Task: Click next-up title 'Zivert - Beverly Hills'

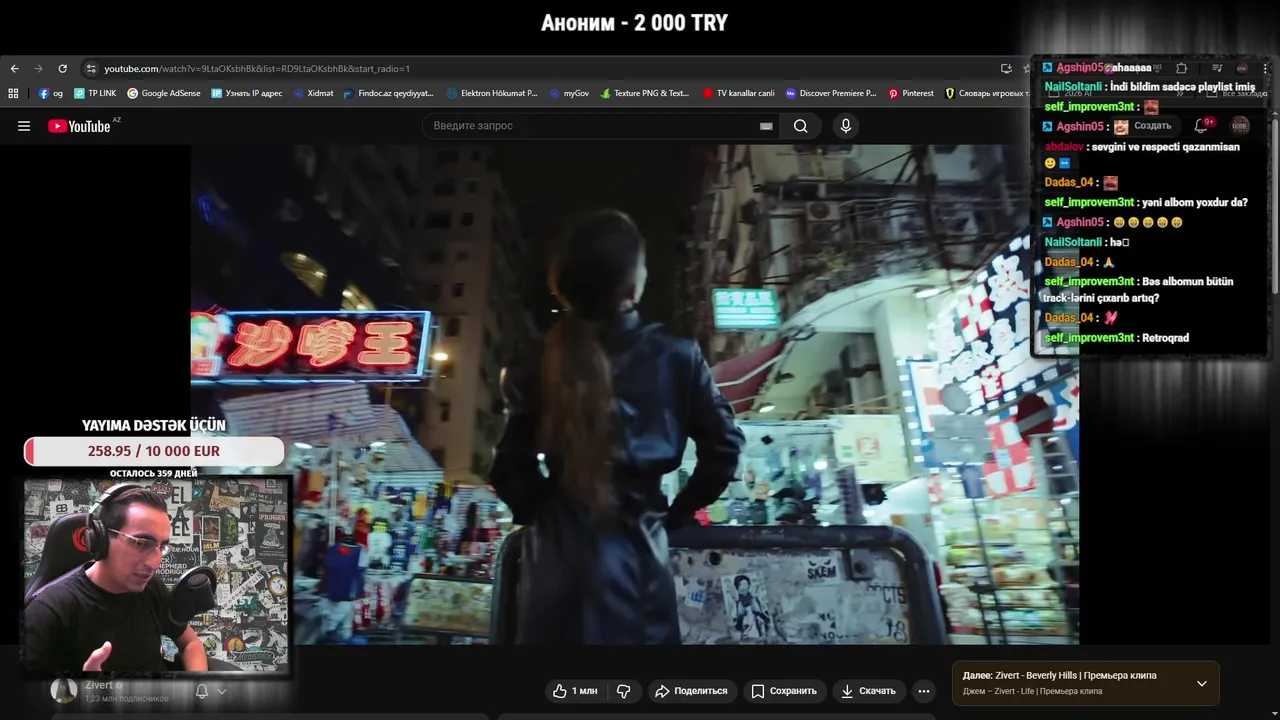Action: 1059,676
